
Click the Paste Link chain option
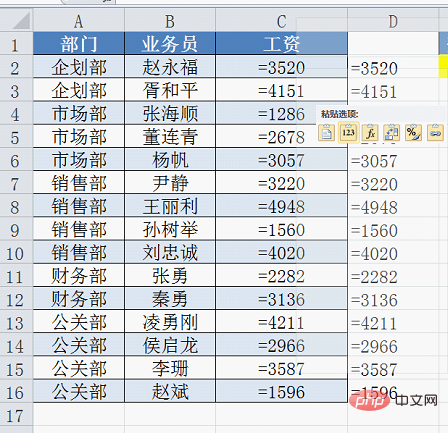(x=435, y=133)
